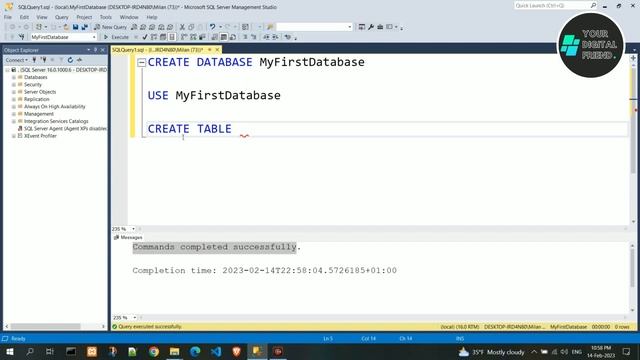
Task: Open the View menu
Action: tap(42, 17)
